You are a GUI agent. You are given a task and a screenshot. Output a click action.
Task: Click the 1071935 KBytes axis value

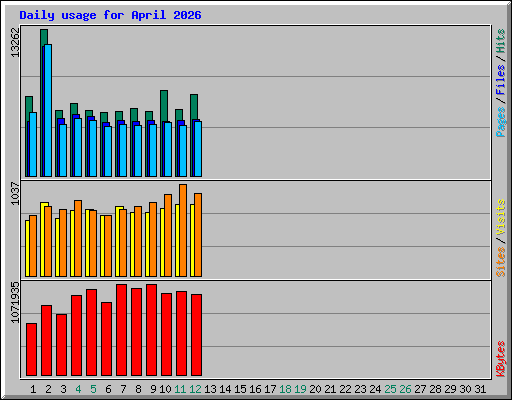coord(15,303)
